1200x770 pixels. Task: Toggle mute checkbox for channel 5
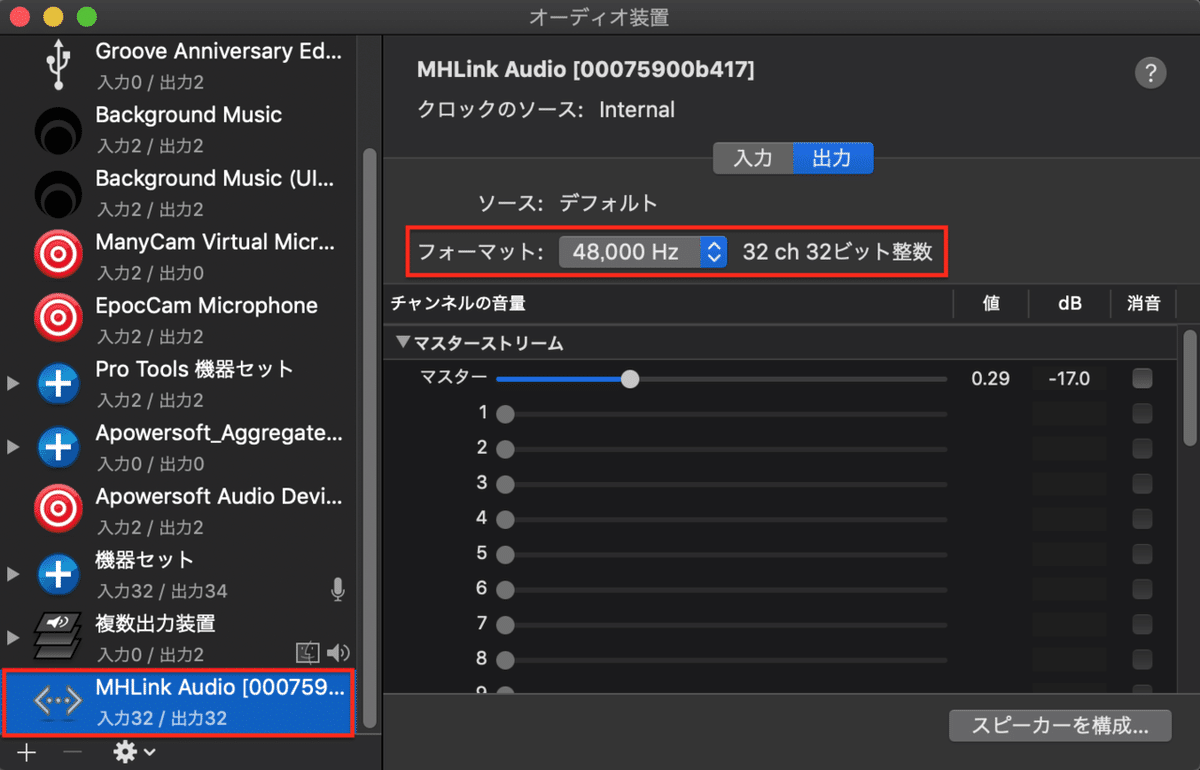tap(1142, 553)
